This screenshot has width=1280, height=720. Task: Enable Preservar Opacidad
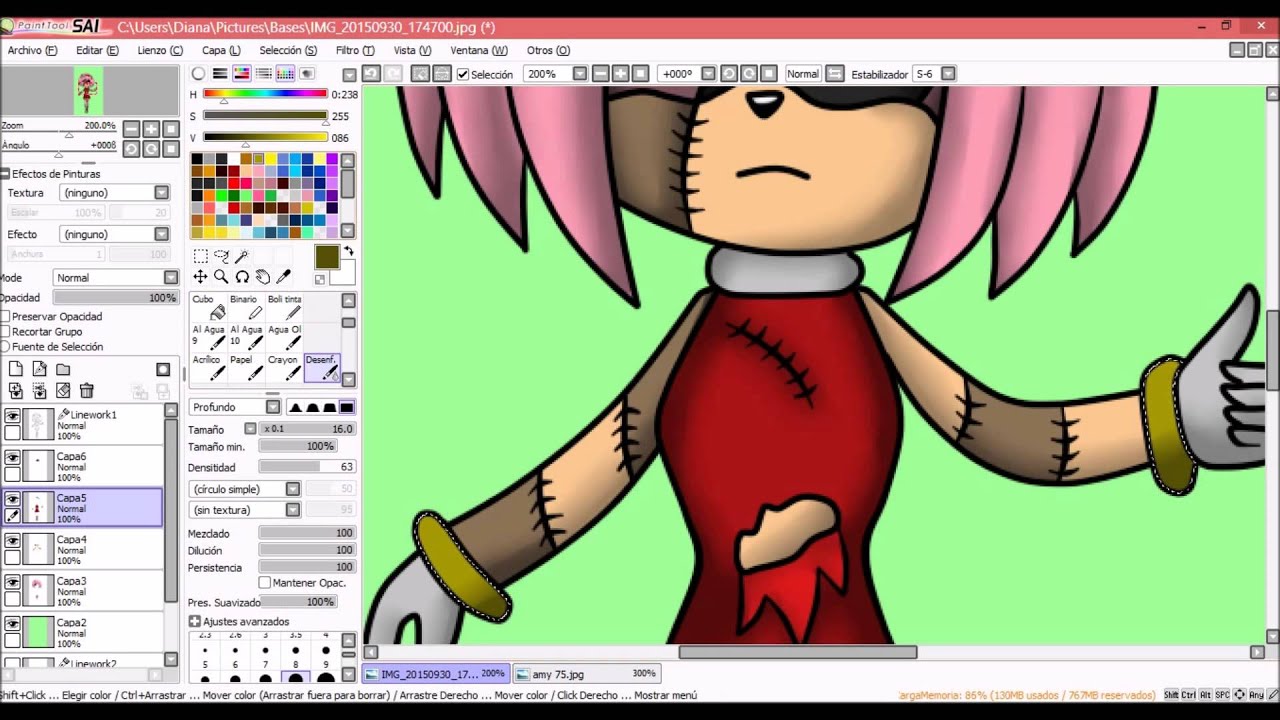pyautogui.click(x=5, y=317)
